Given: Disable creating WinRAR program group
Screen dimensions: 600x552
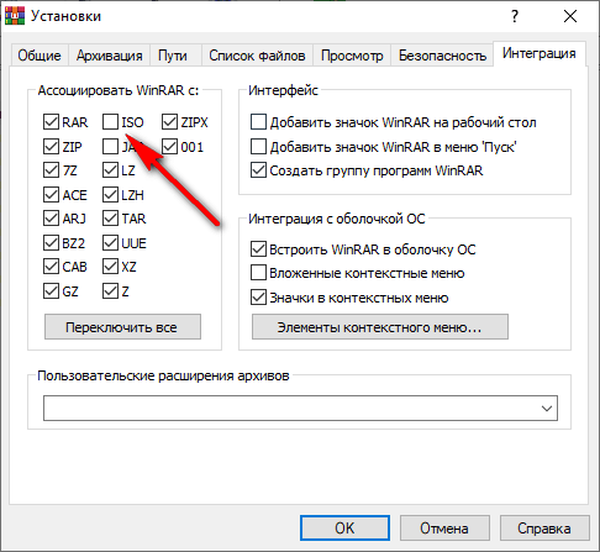Looking at the screenshot, I should pyautogui.click(x=259, y=171).
